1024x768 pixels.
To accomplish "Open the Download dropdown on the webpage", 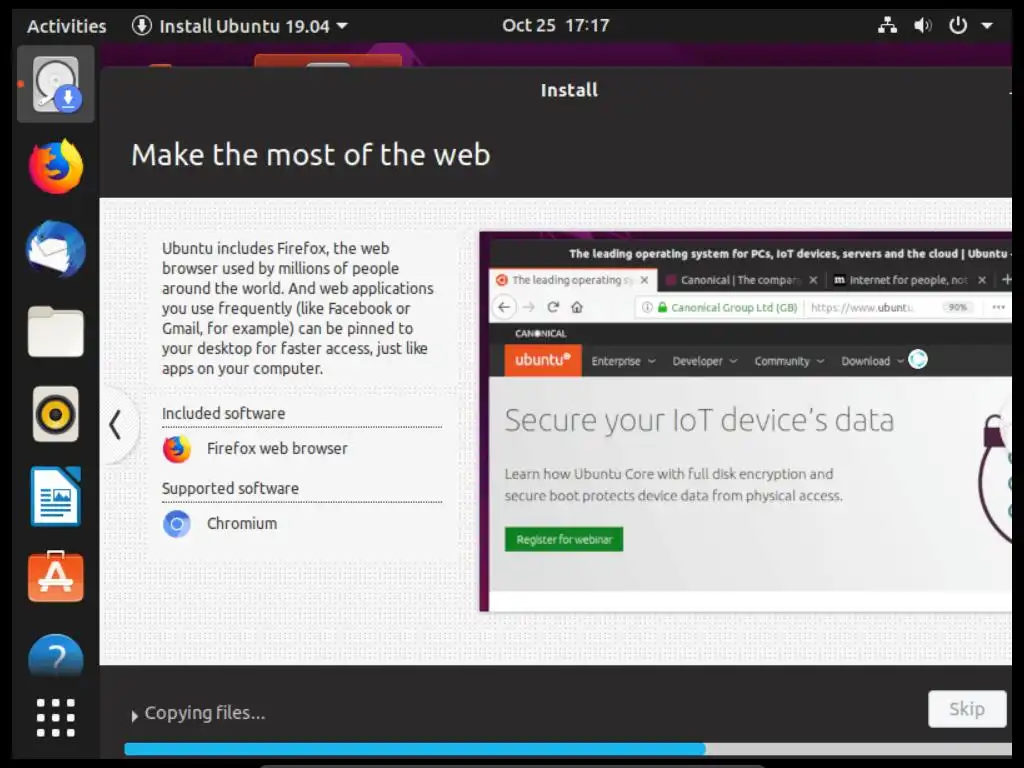I will (872, 361).
